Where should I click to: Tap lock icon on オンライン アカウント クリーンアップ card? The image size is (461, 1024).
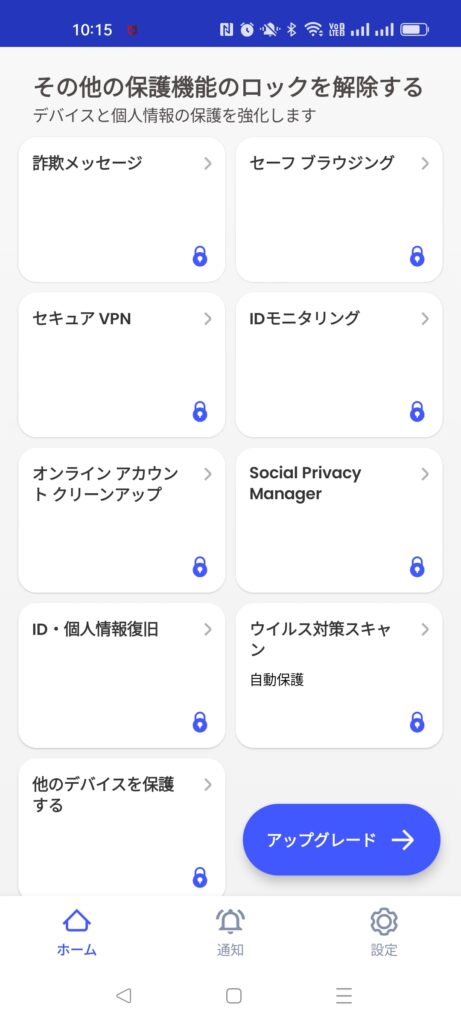pos(200,567)
